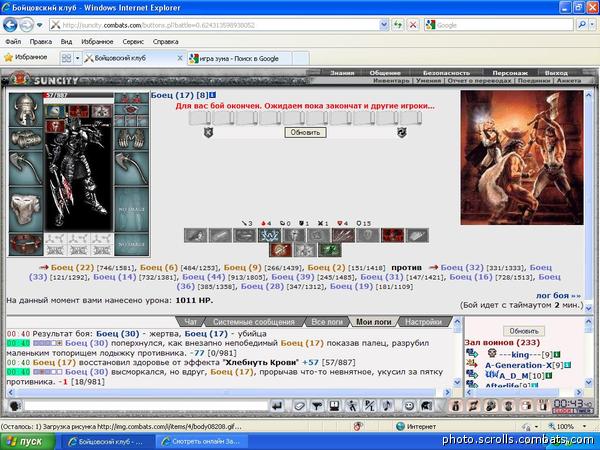
Task: Click the chat message input field
Action: pyautogui.click(x=146, y=406)
